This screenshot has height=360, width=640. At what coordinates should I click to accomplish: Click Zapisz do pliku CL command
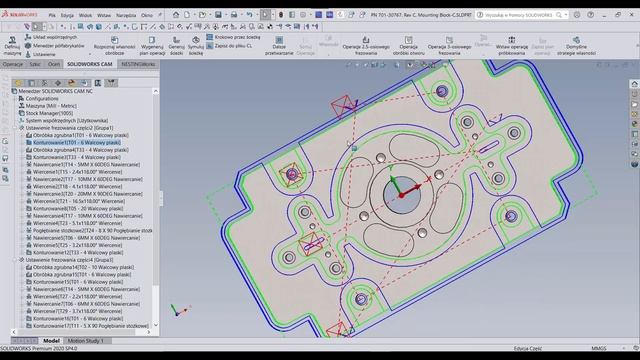point(229,46)
